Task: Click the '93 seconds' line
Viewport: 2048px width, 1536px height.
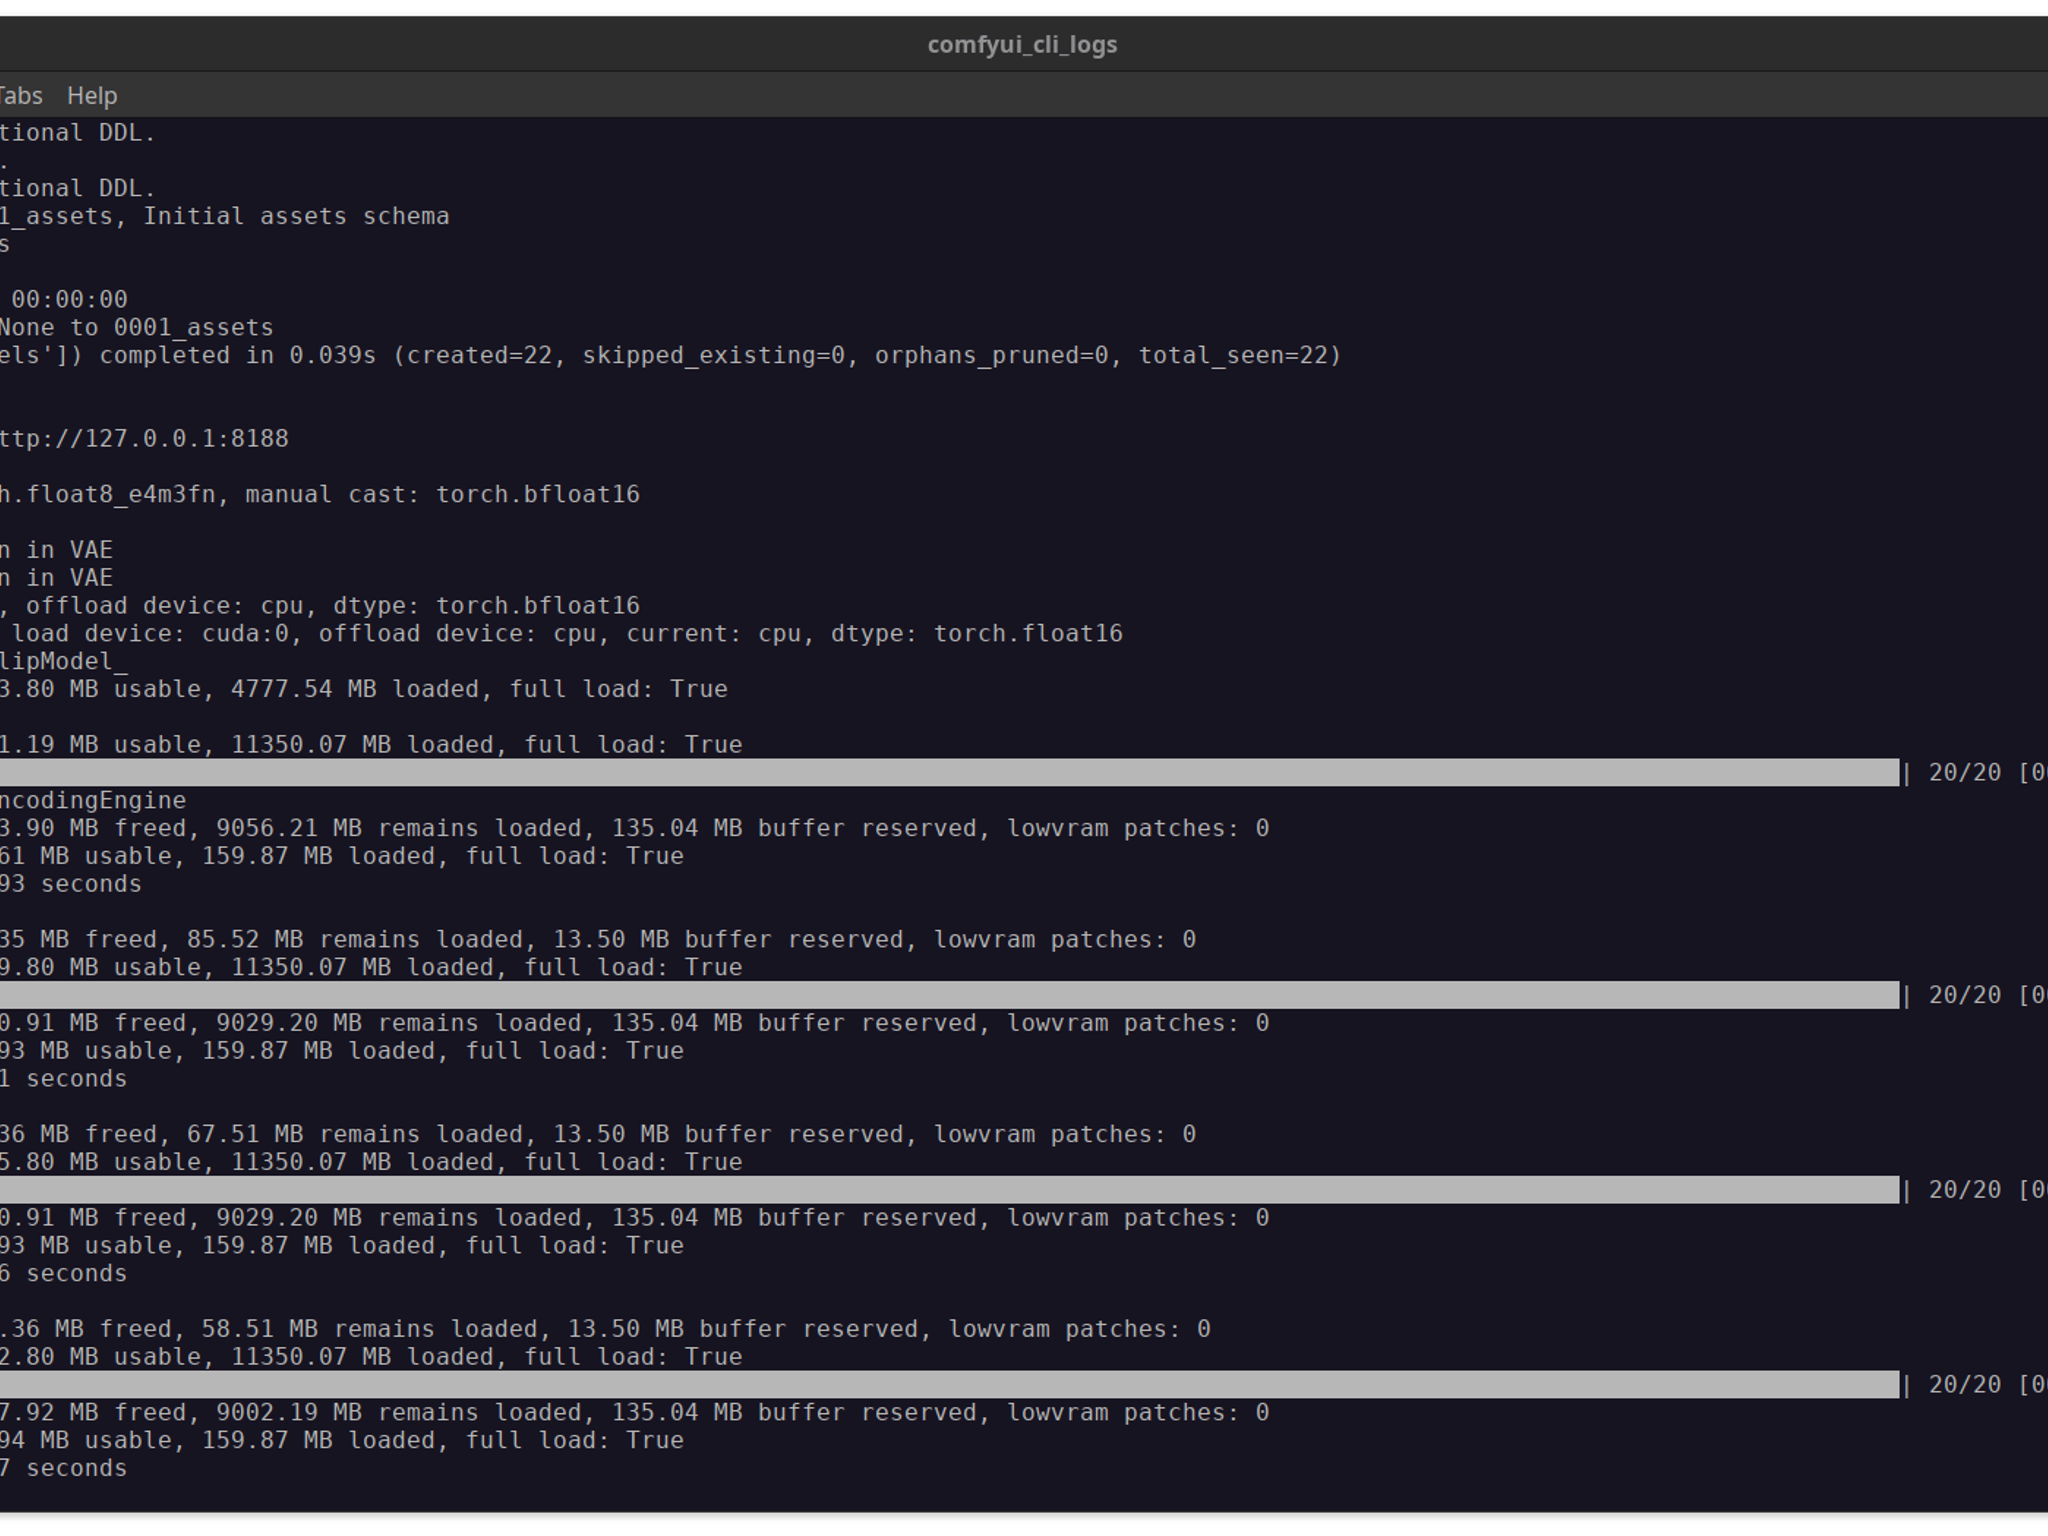Action: click(71, 885)
